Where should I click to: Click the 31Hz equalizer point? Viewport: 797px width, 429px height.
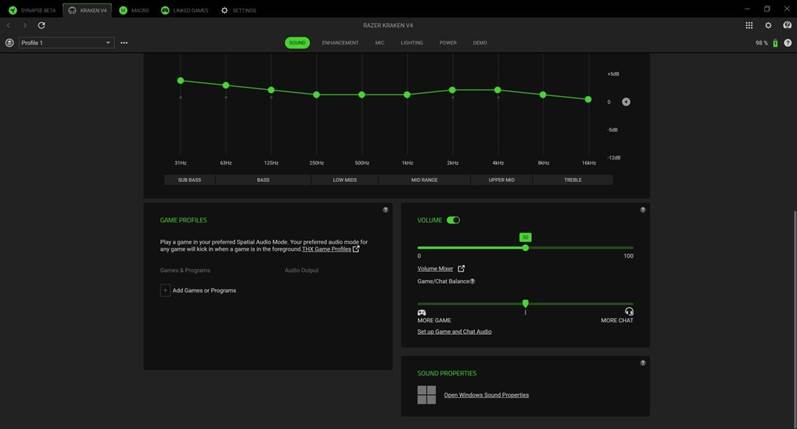[x=180, y=81]
